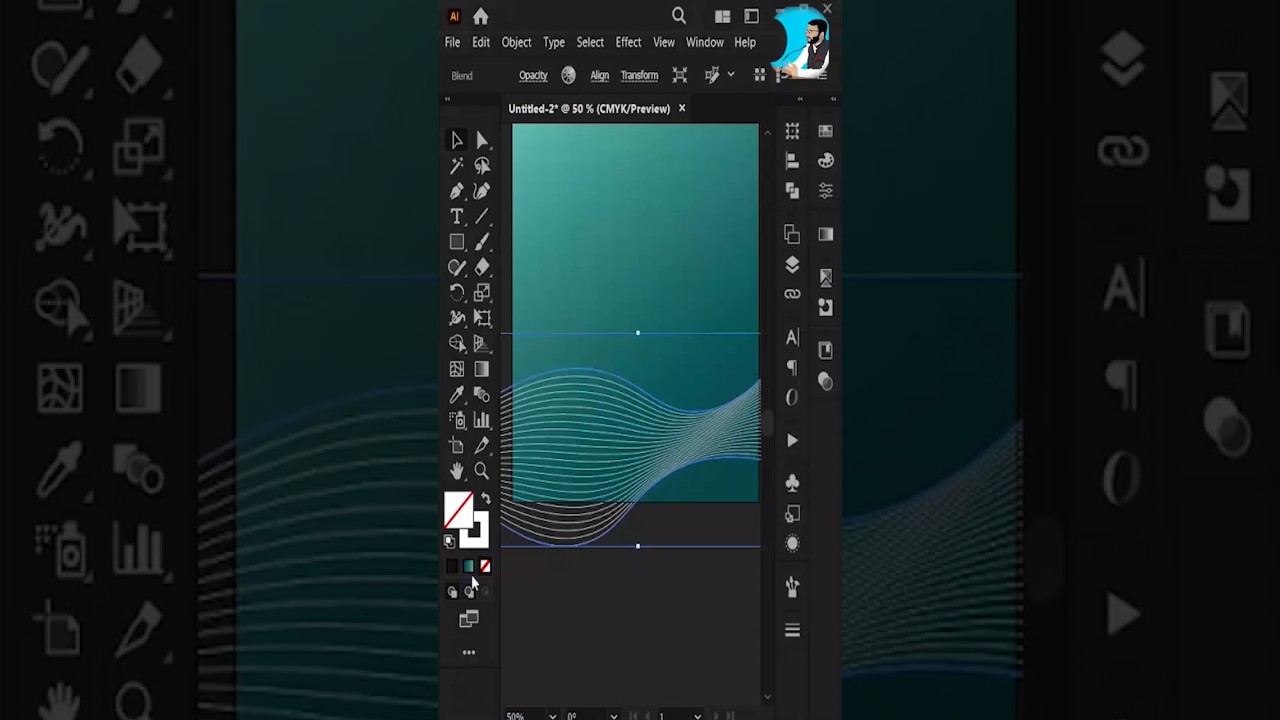Enable Draw Behind mode
Viewport: 1280px width, 720px height.
pyautogui.click(x=469, y=592)
